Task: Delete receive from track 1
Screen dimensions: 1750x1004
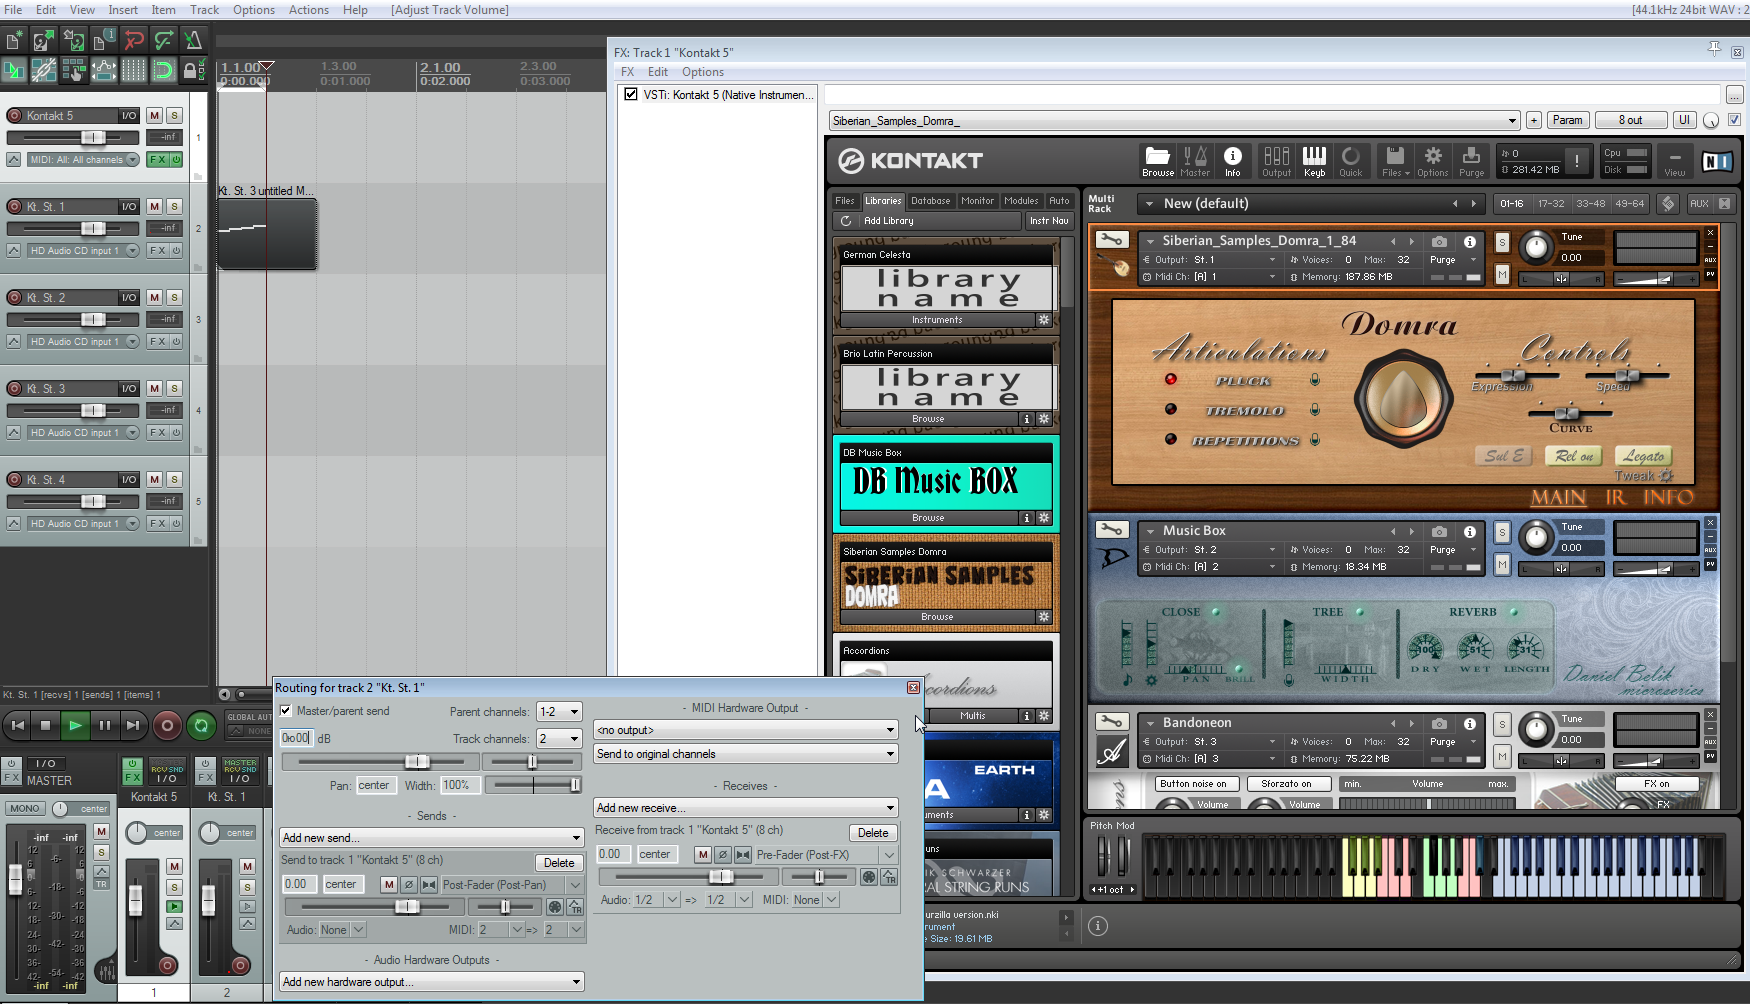Action: click(873, 833)
